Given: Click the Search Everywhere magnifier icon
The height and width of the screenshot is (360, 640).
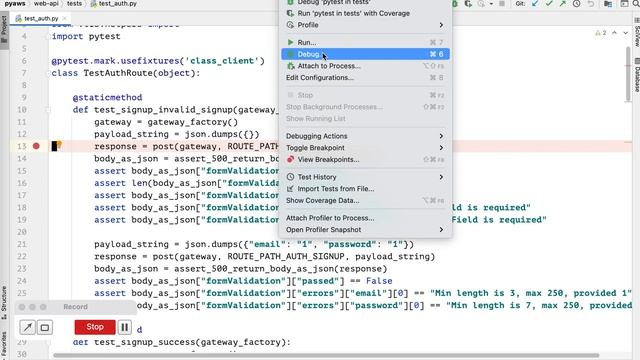Looking at the screenshot, I should 636,4.
